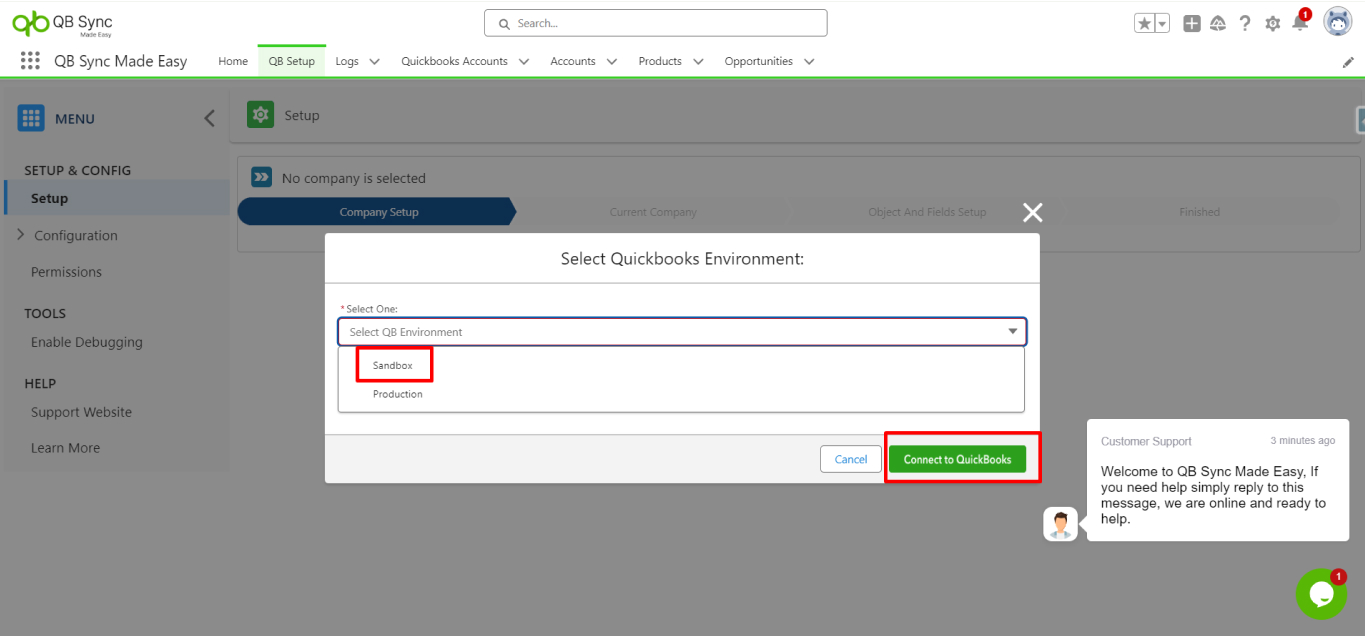
Task: Open the setup gear icon
Action: point(1272,23)
